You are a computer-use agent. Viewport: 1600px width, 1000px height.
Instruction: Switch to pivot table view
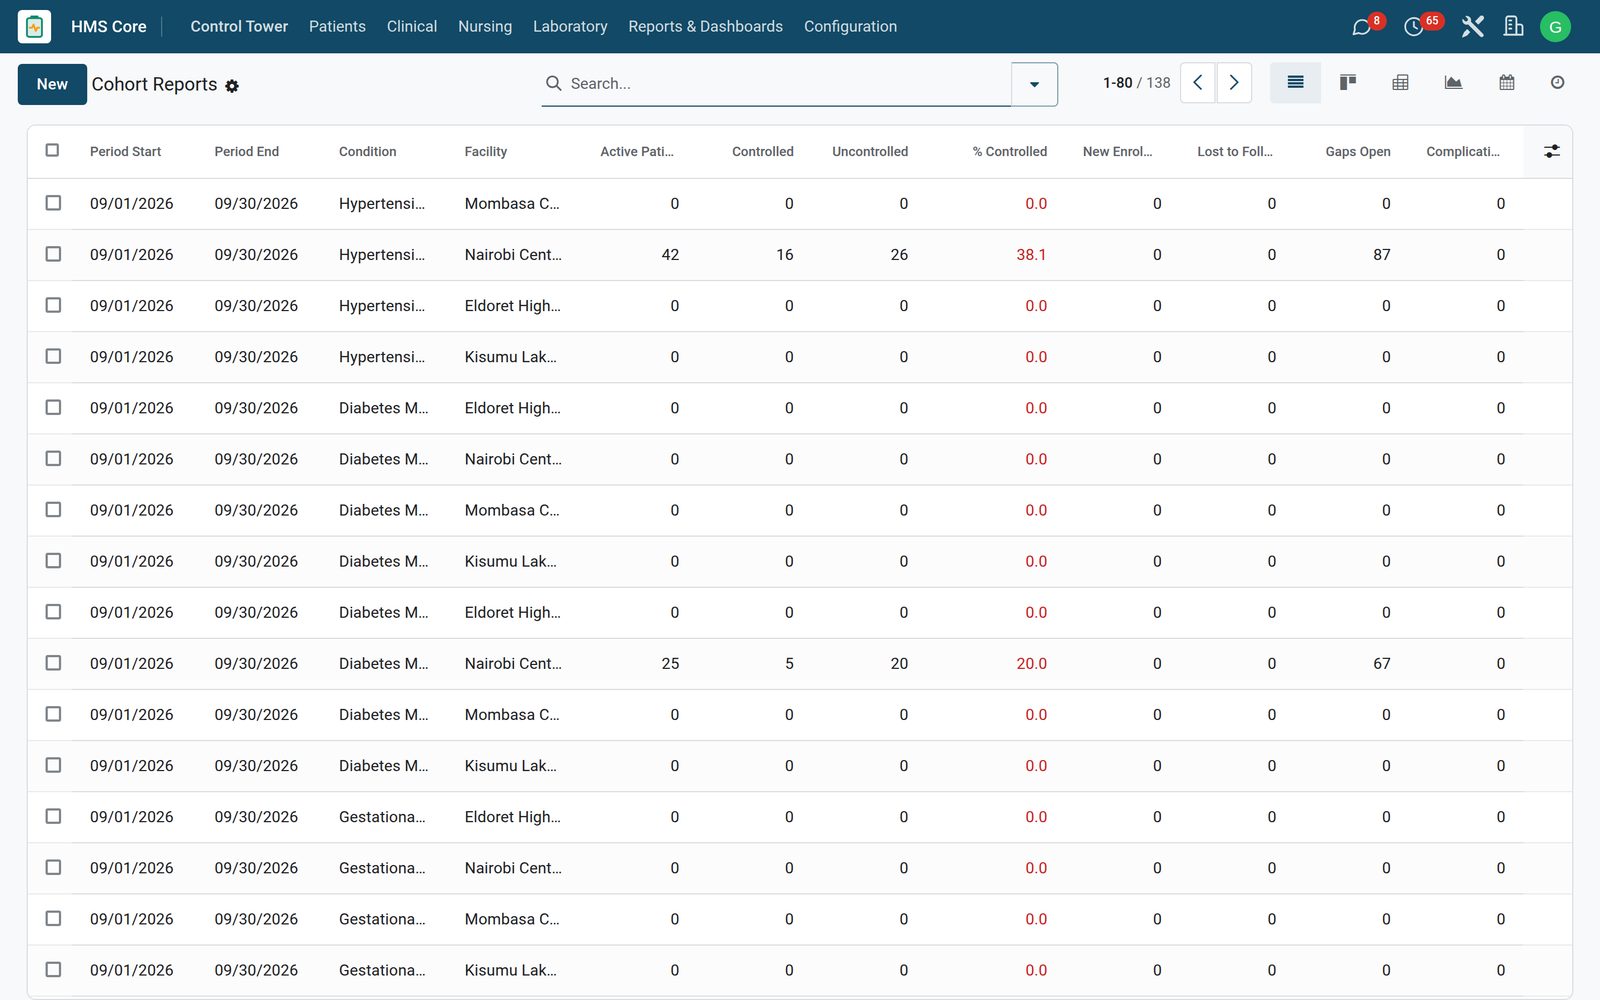[x=1401, y=83]
